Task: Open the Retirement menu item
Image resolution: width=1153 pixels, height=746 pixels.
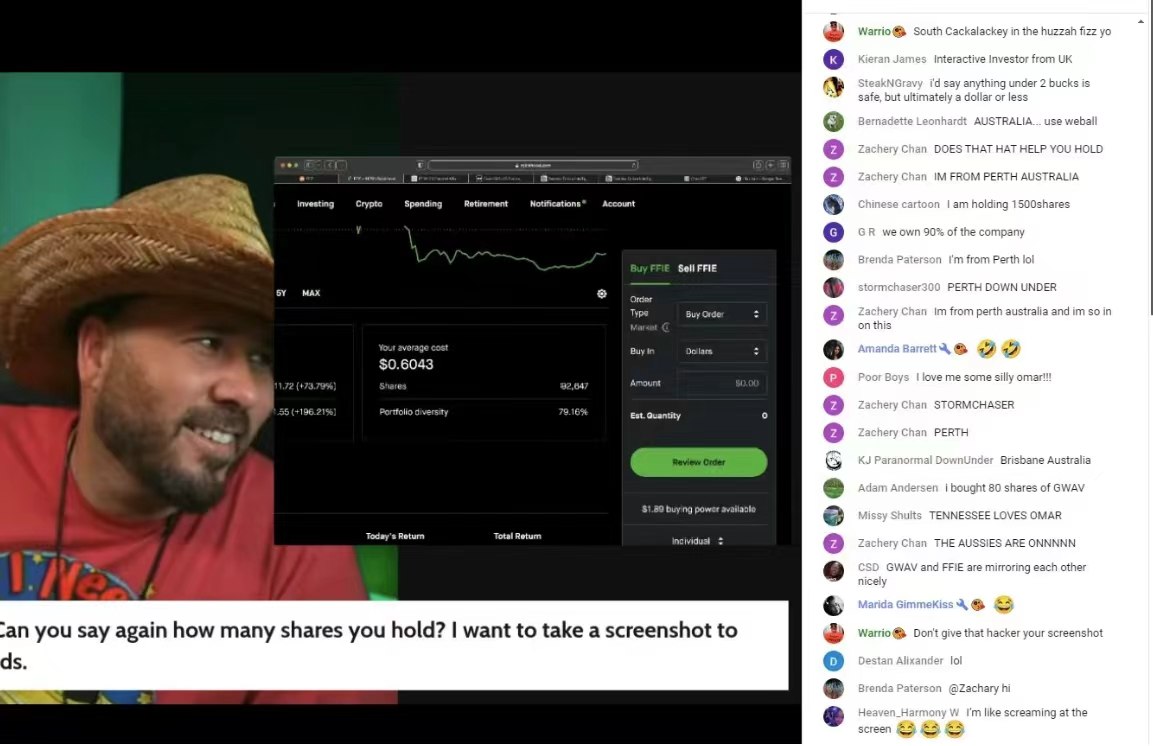Action: [485, 204]
